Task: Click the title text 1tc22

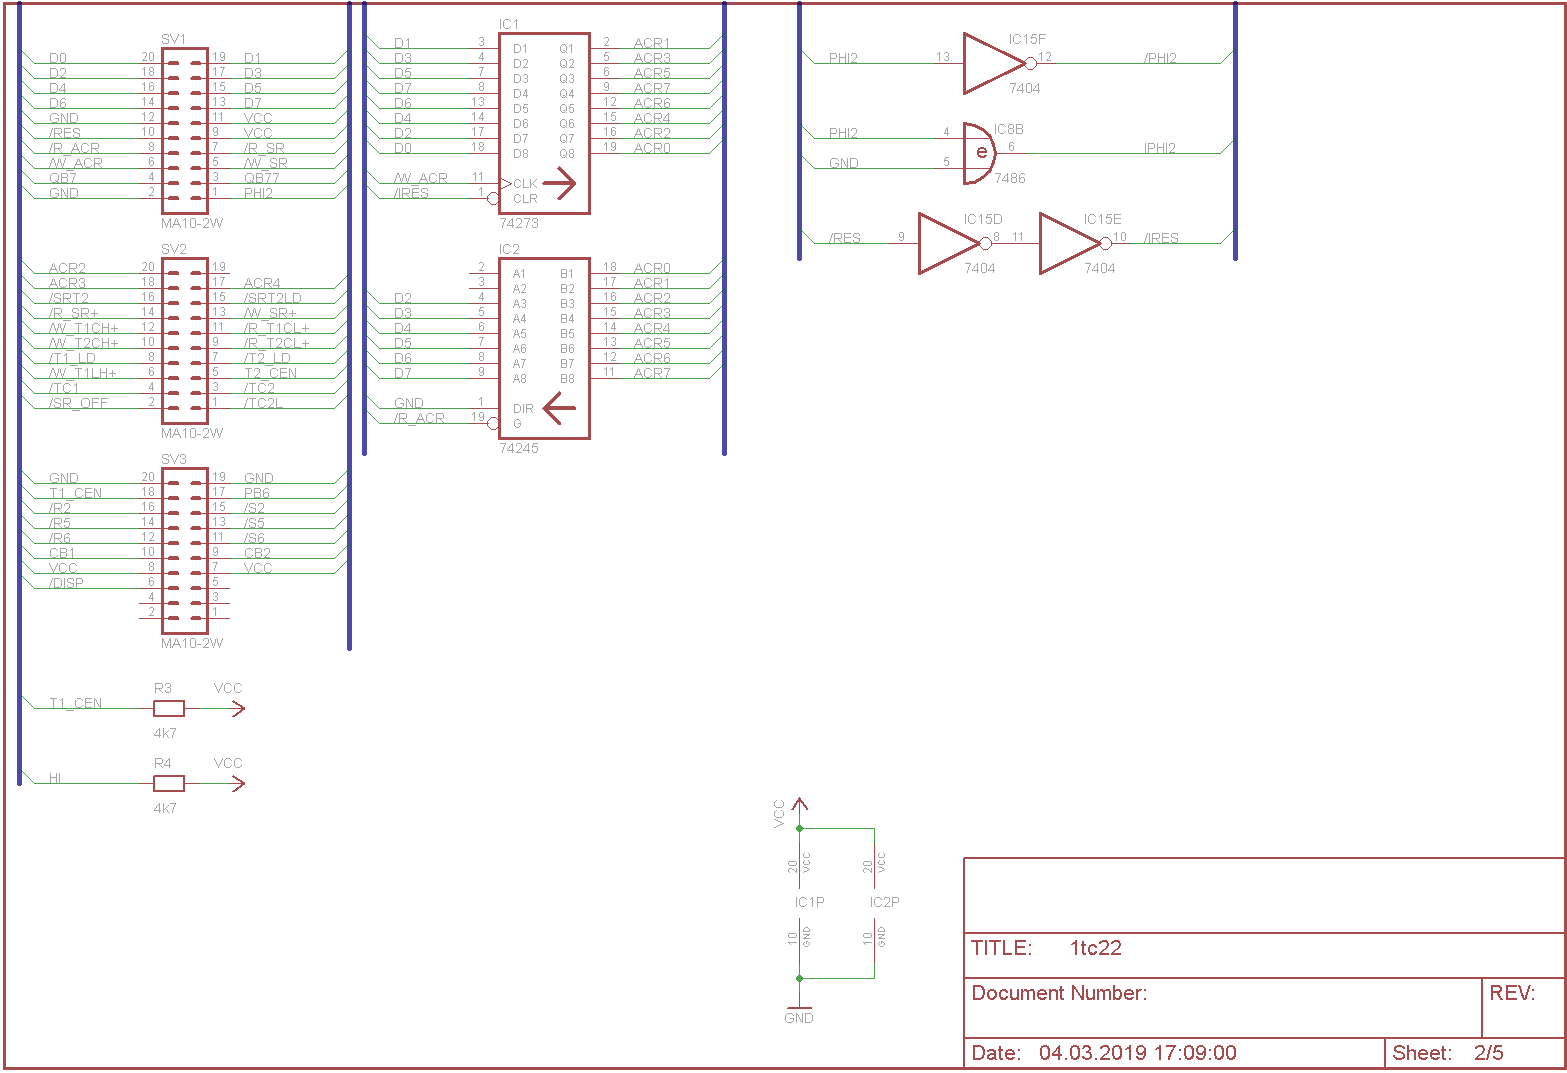Action: [x=1095, y=948]
